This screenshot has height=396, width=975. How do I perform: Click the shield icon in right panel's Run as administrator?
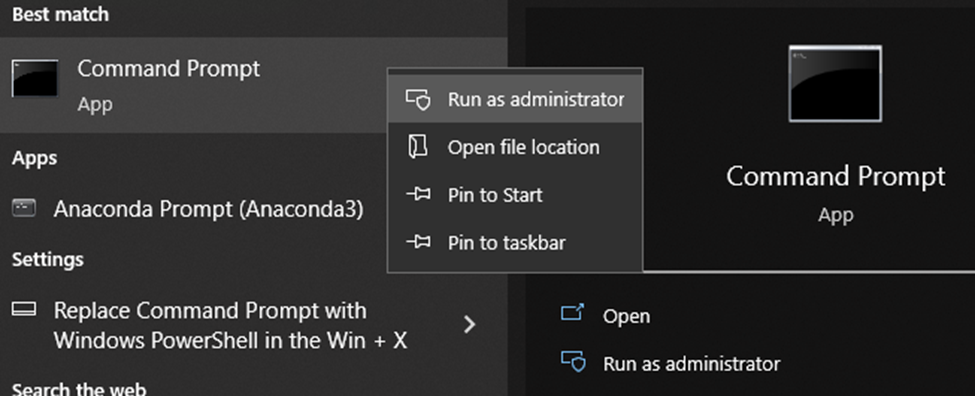point(573,362)
